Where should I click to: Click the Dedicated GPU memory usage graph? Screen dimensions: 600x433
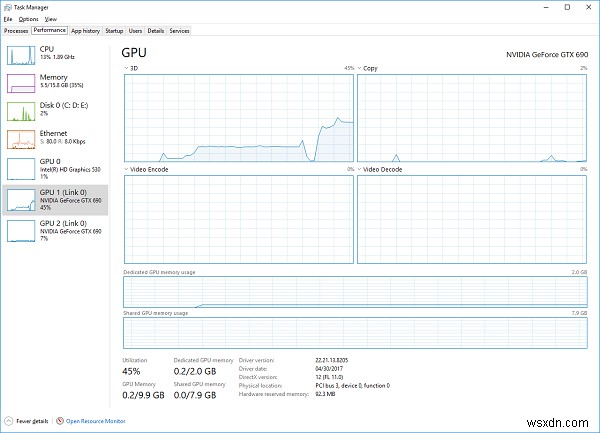coord(355,292)
